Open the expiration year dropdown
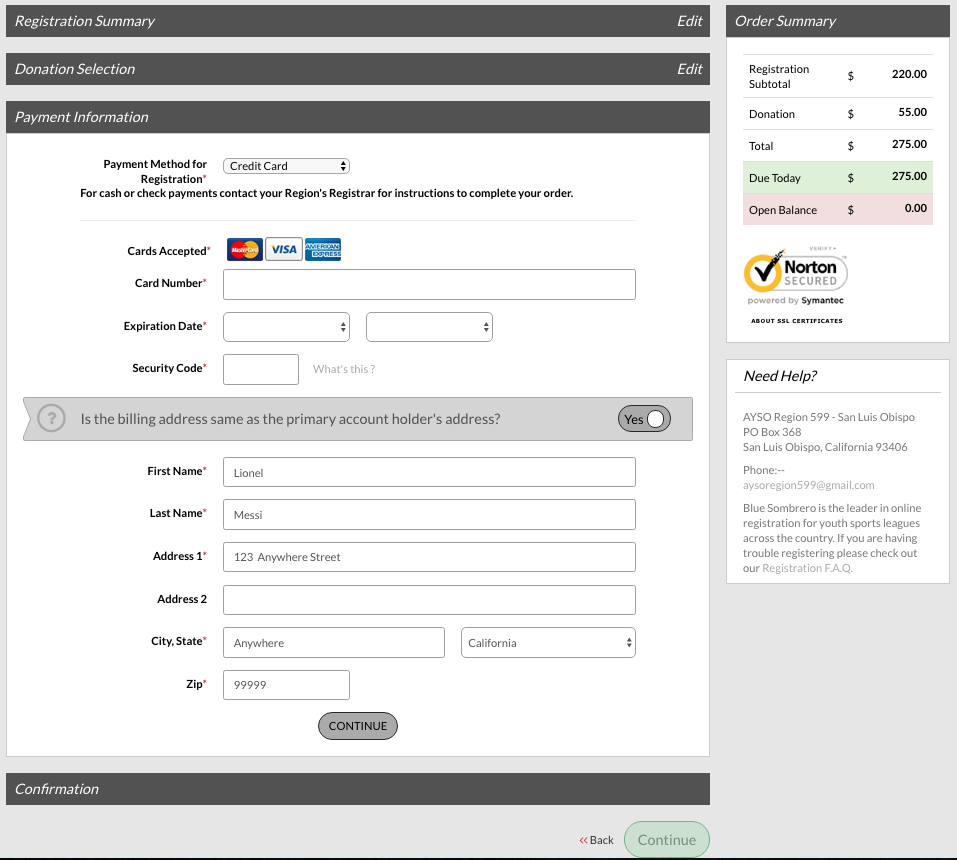The width and height of the screenshot is (957, 860). click(429, 327)
